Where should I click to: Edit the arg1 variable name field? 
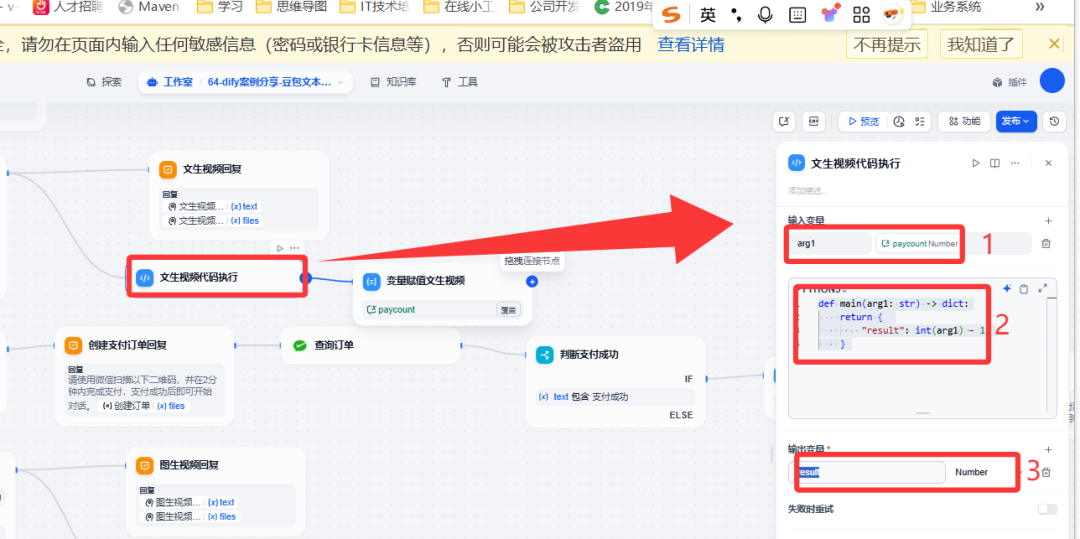[x=830, y=244]
